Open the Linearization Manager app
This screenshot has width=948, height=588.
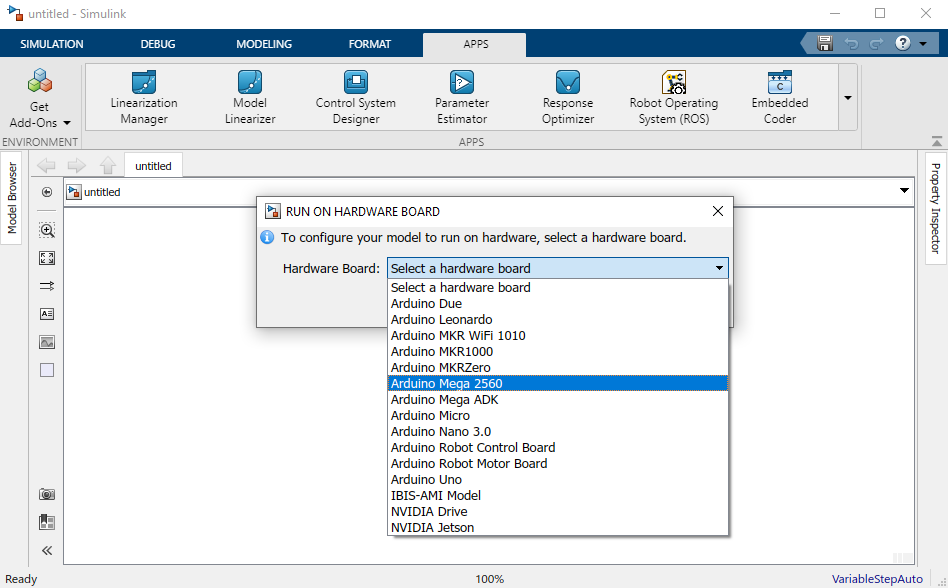click(144, 97)
